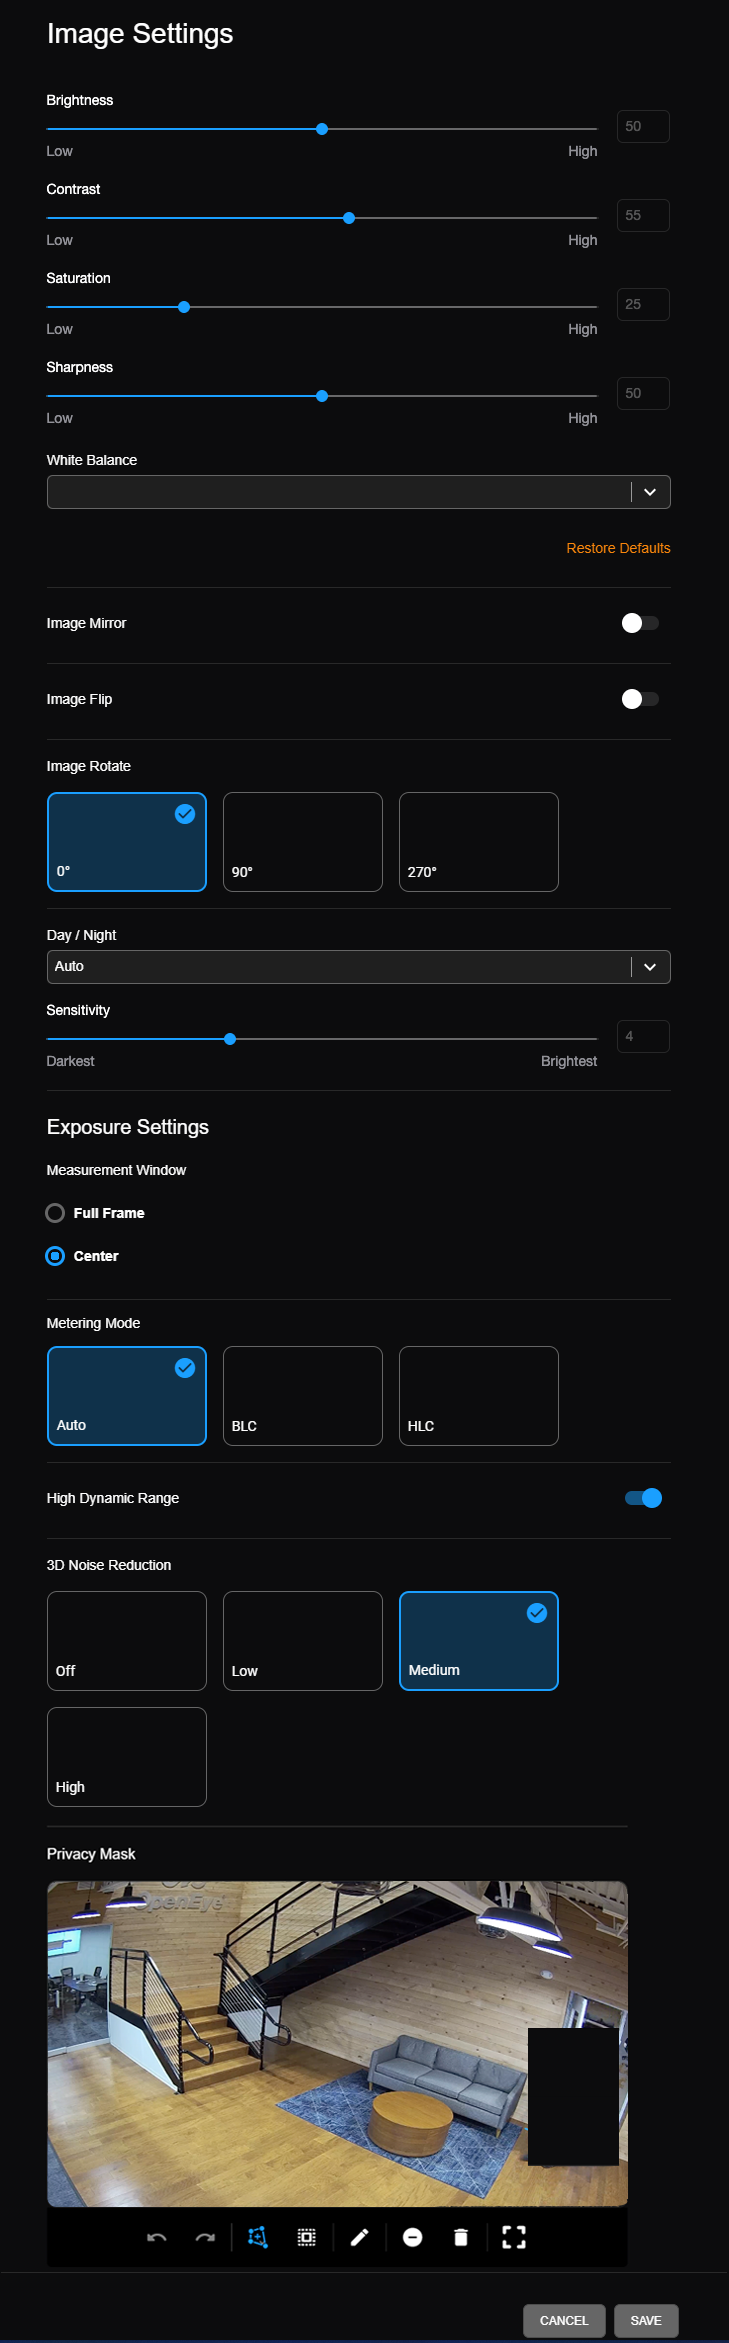The height and width of the screenshot is (2343, 729).
Task: Click the Sharpness value field showing 50
Action: pos(643,394)
